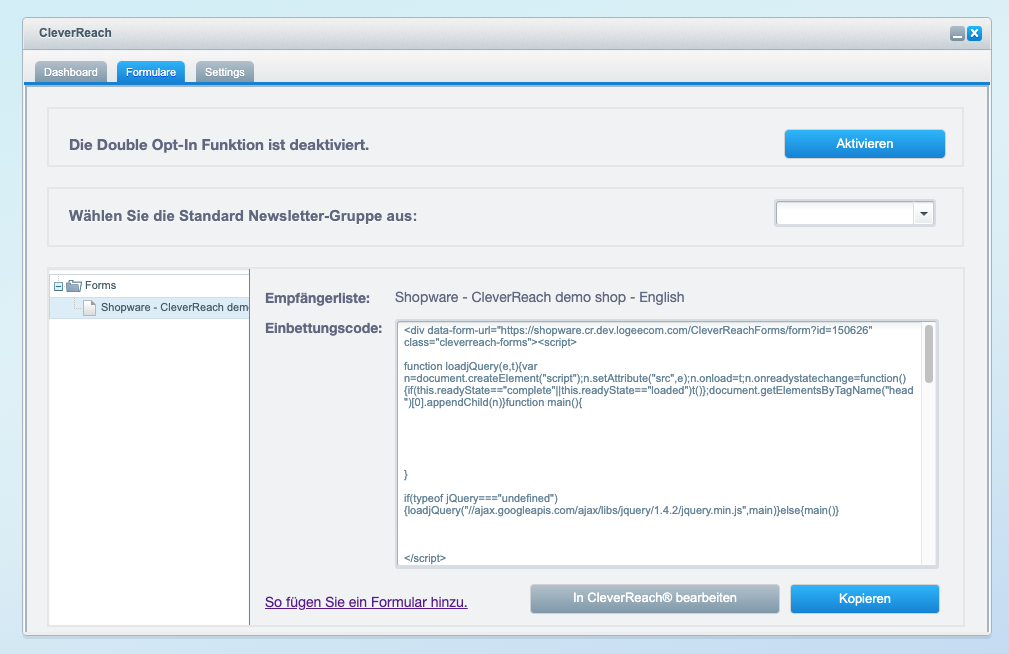Switch to the Settings tab

point(225,72)
